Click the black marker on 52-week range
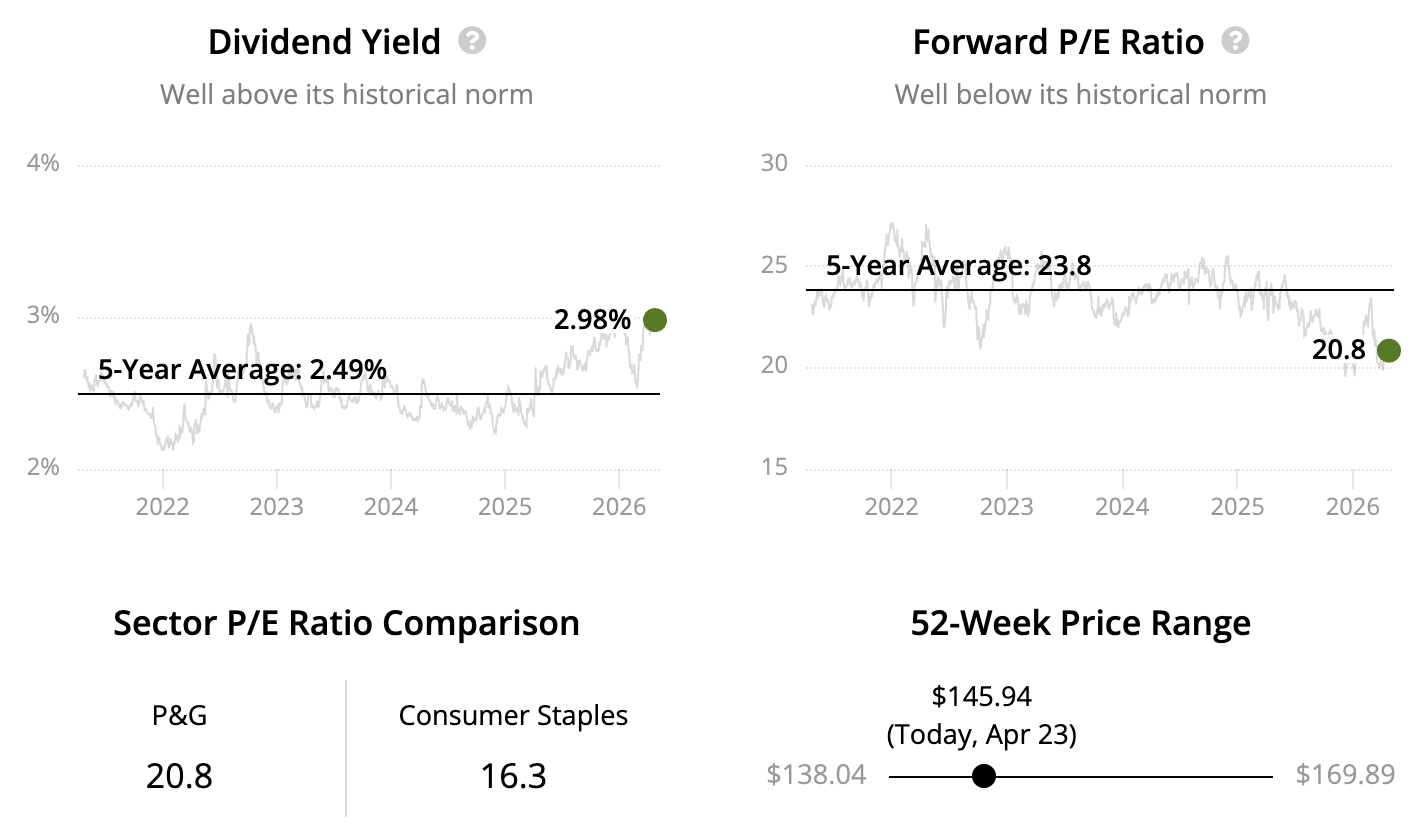Image resolution: width=1414 pixels, height=840 pixels. (984, 776)
